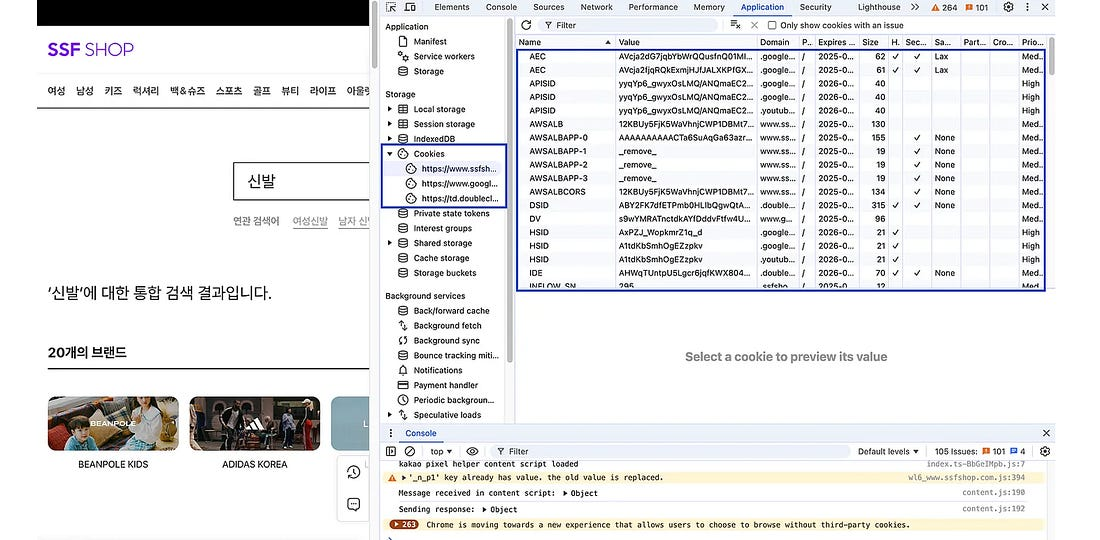Enable Only show cookies with an issue
This screenshot has height=540, width=1100.
click(x=772, y=25)
